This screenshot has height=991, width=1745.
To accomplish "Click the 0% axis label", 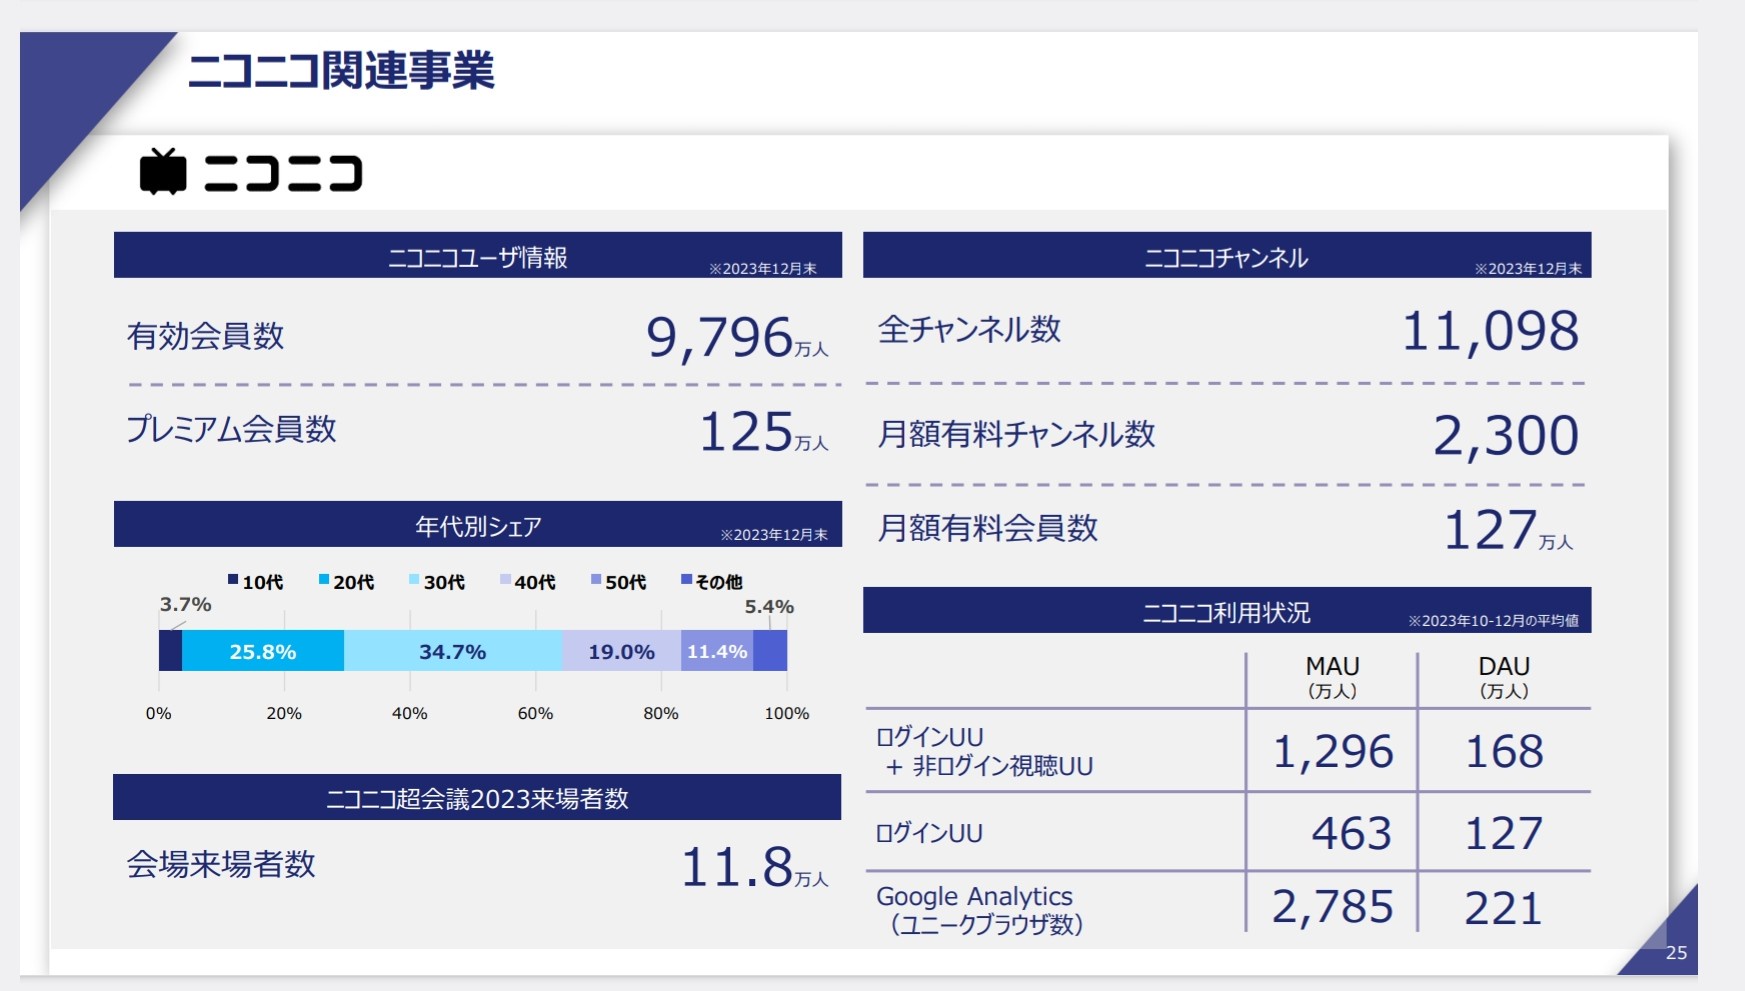I will pyautogui.click(x=158, y=713).
